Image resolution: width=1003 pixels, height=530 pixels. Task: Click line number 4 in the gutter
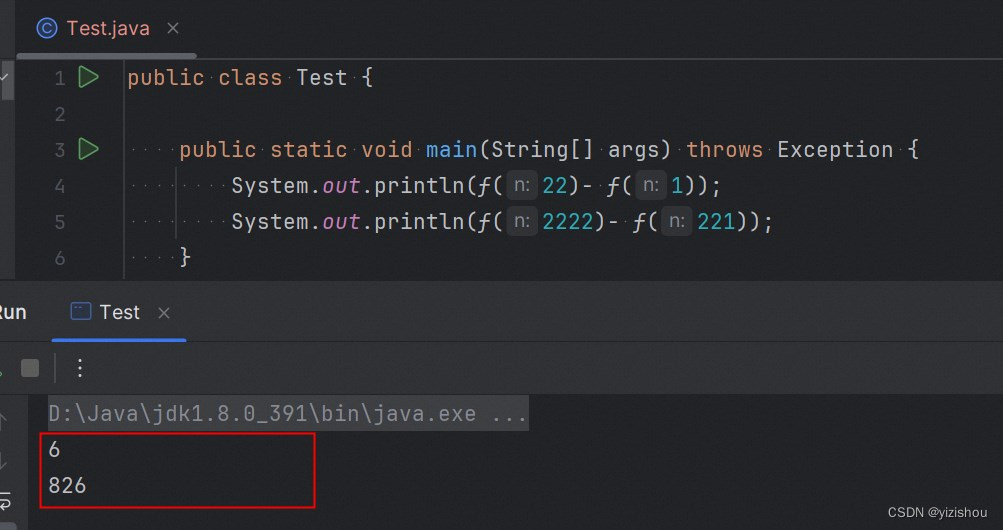[60, 186]
